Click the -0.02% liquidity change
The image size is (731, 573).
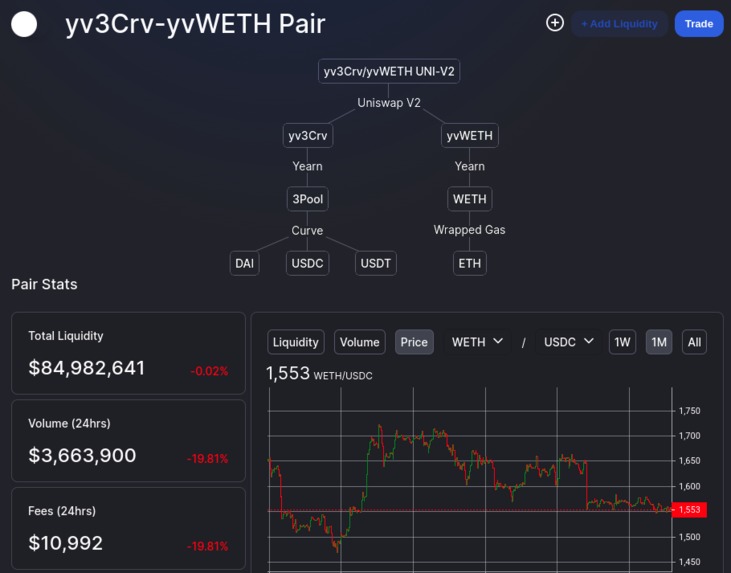pyautogui.click(x=209, y=371)
